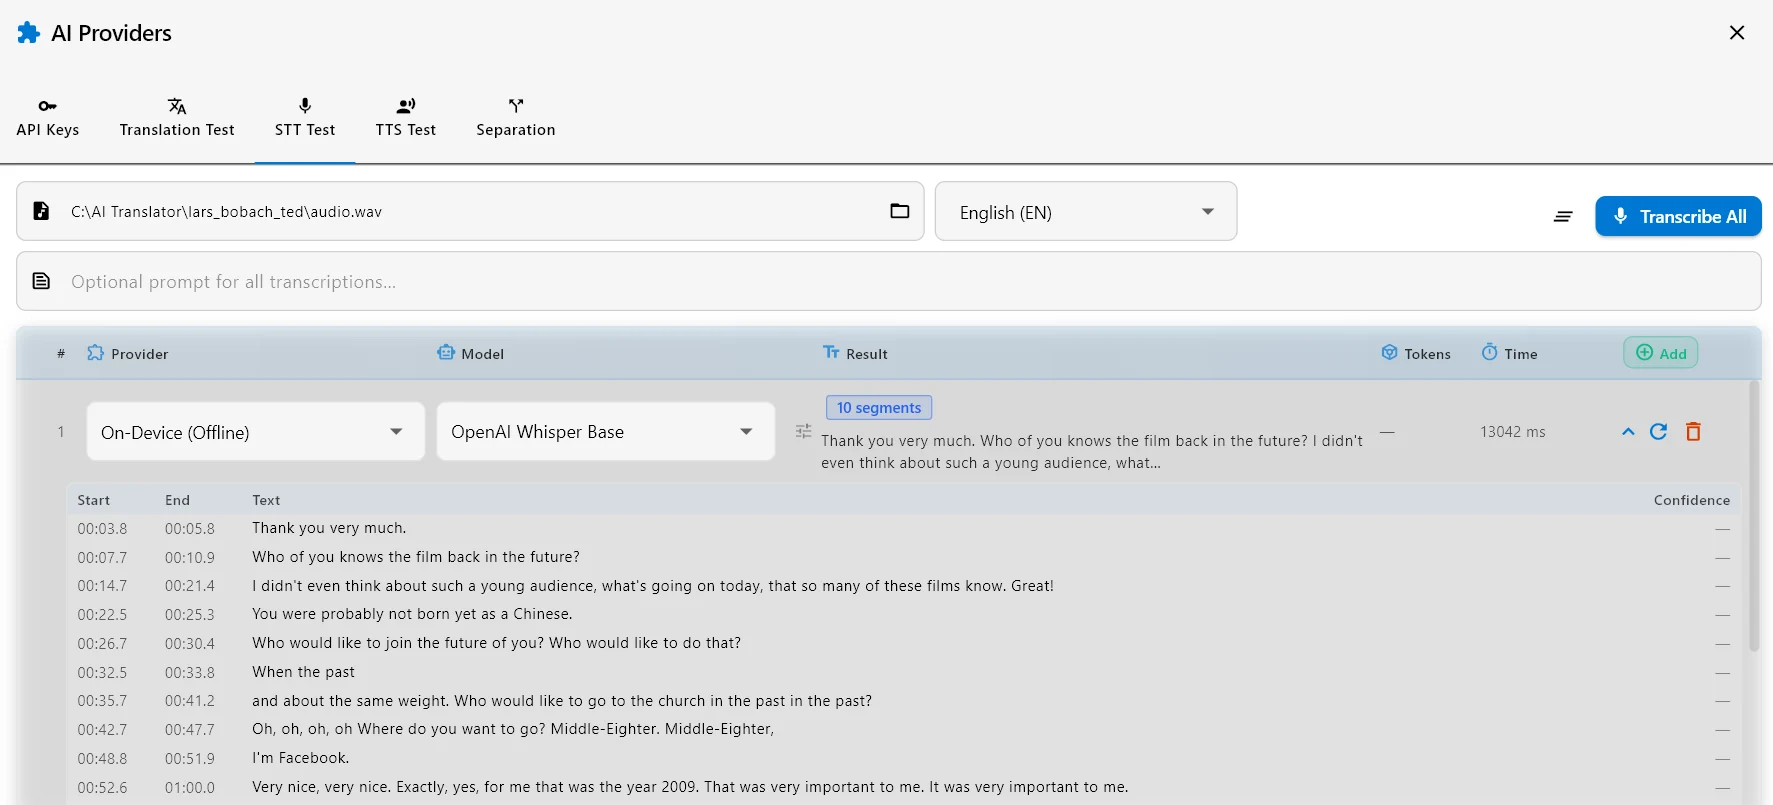Click the 13042 ms time value
The width and height of the screenshot is (1773, 805).
tap(1513, 432)
